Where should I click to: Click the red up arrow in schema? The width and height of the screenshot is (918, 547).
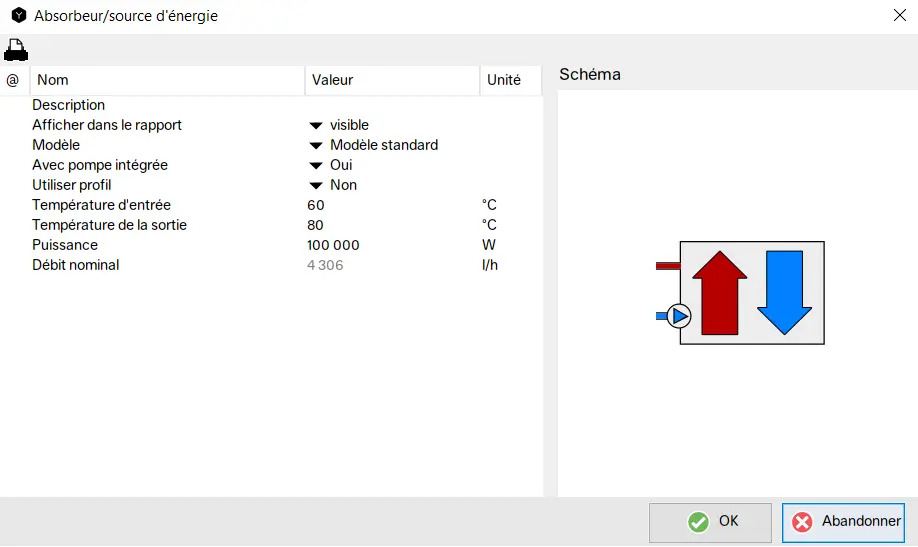[720, 293]
